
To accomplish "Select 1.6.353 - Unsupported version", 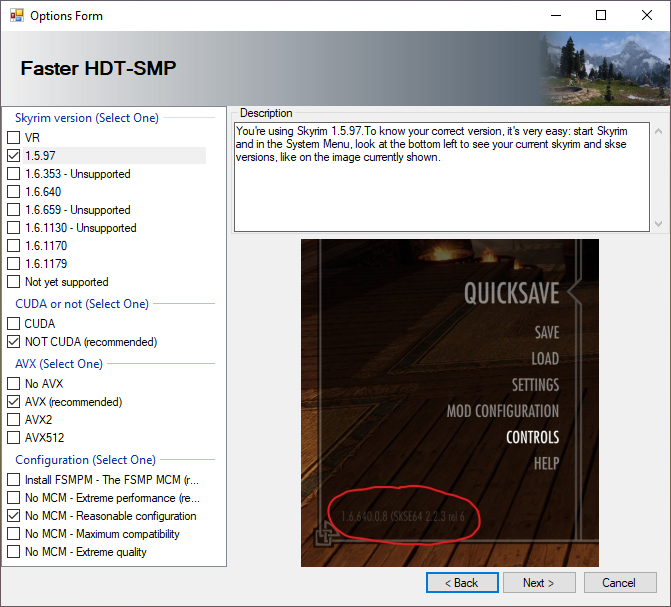I will (x=14, y=174).
